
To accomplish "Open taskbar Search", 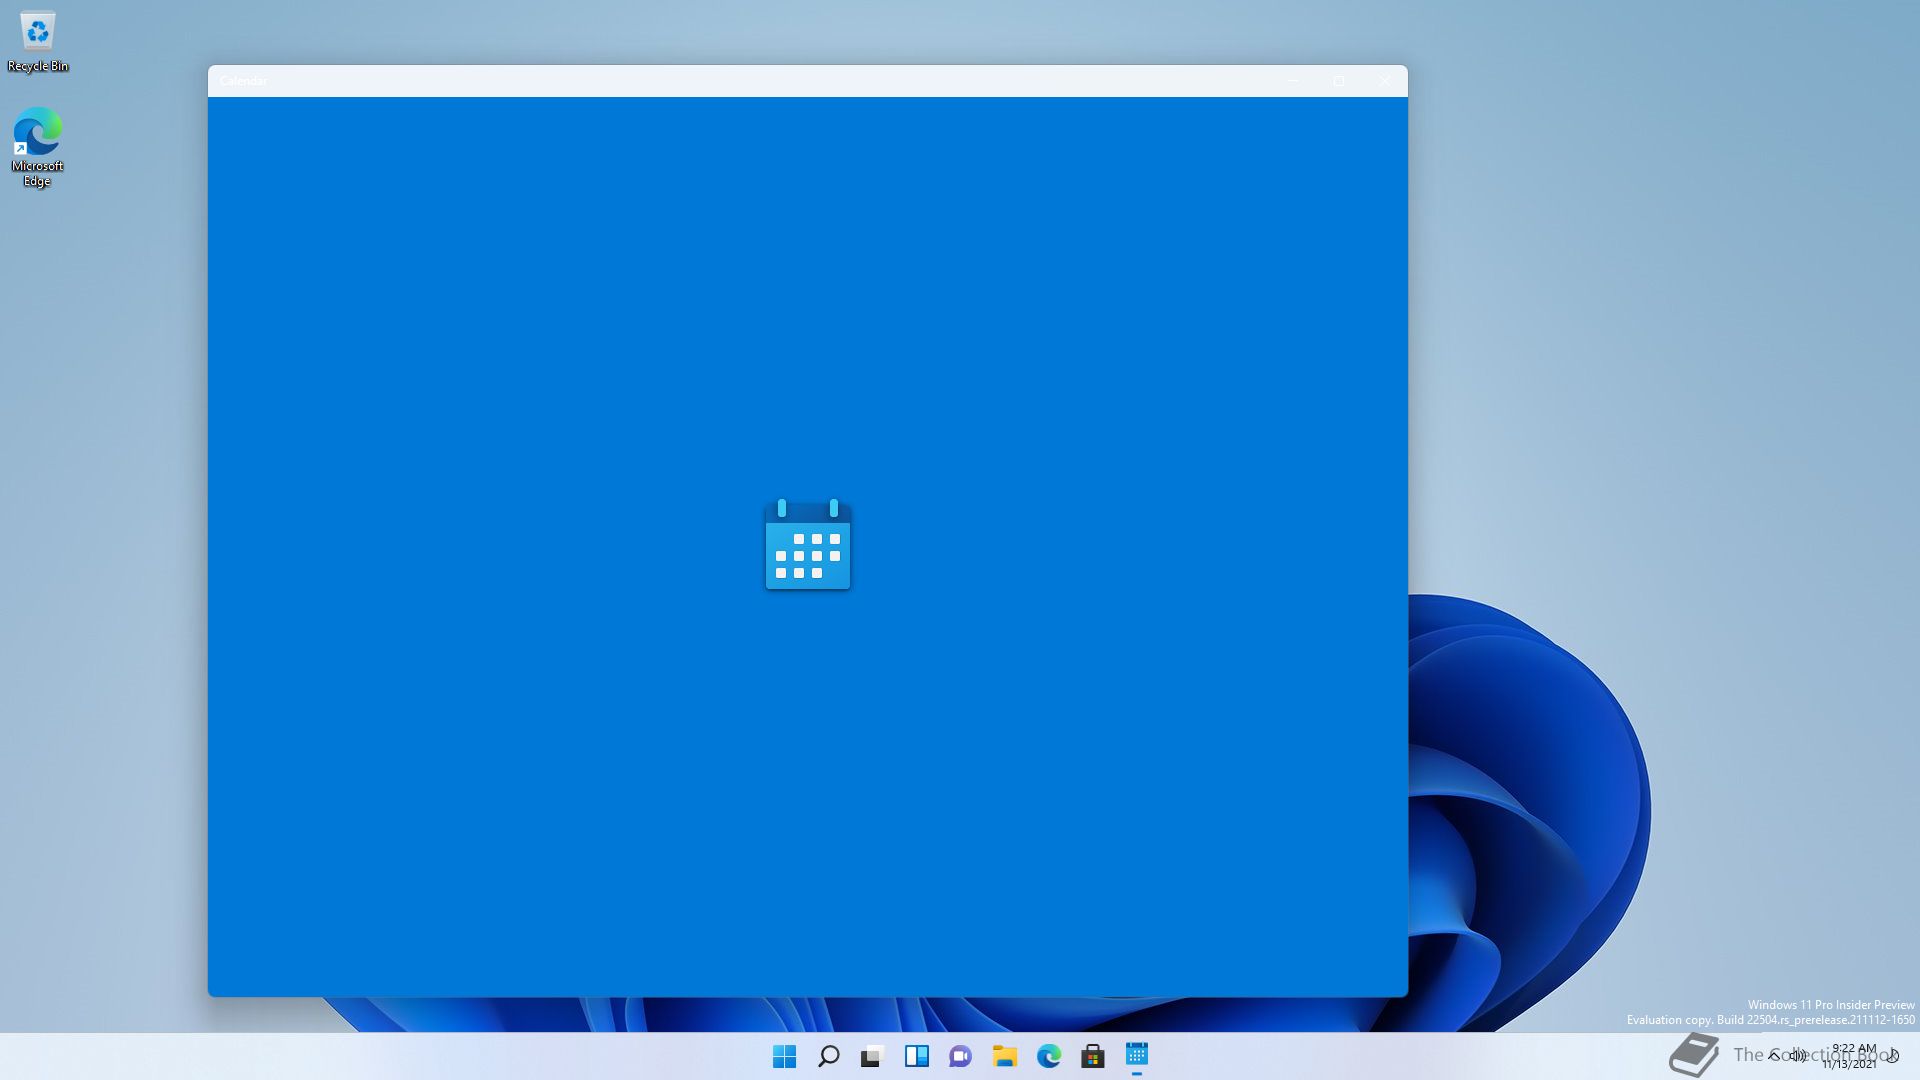I will (829, 1056).
